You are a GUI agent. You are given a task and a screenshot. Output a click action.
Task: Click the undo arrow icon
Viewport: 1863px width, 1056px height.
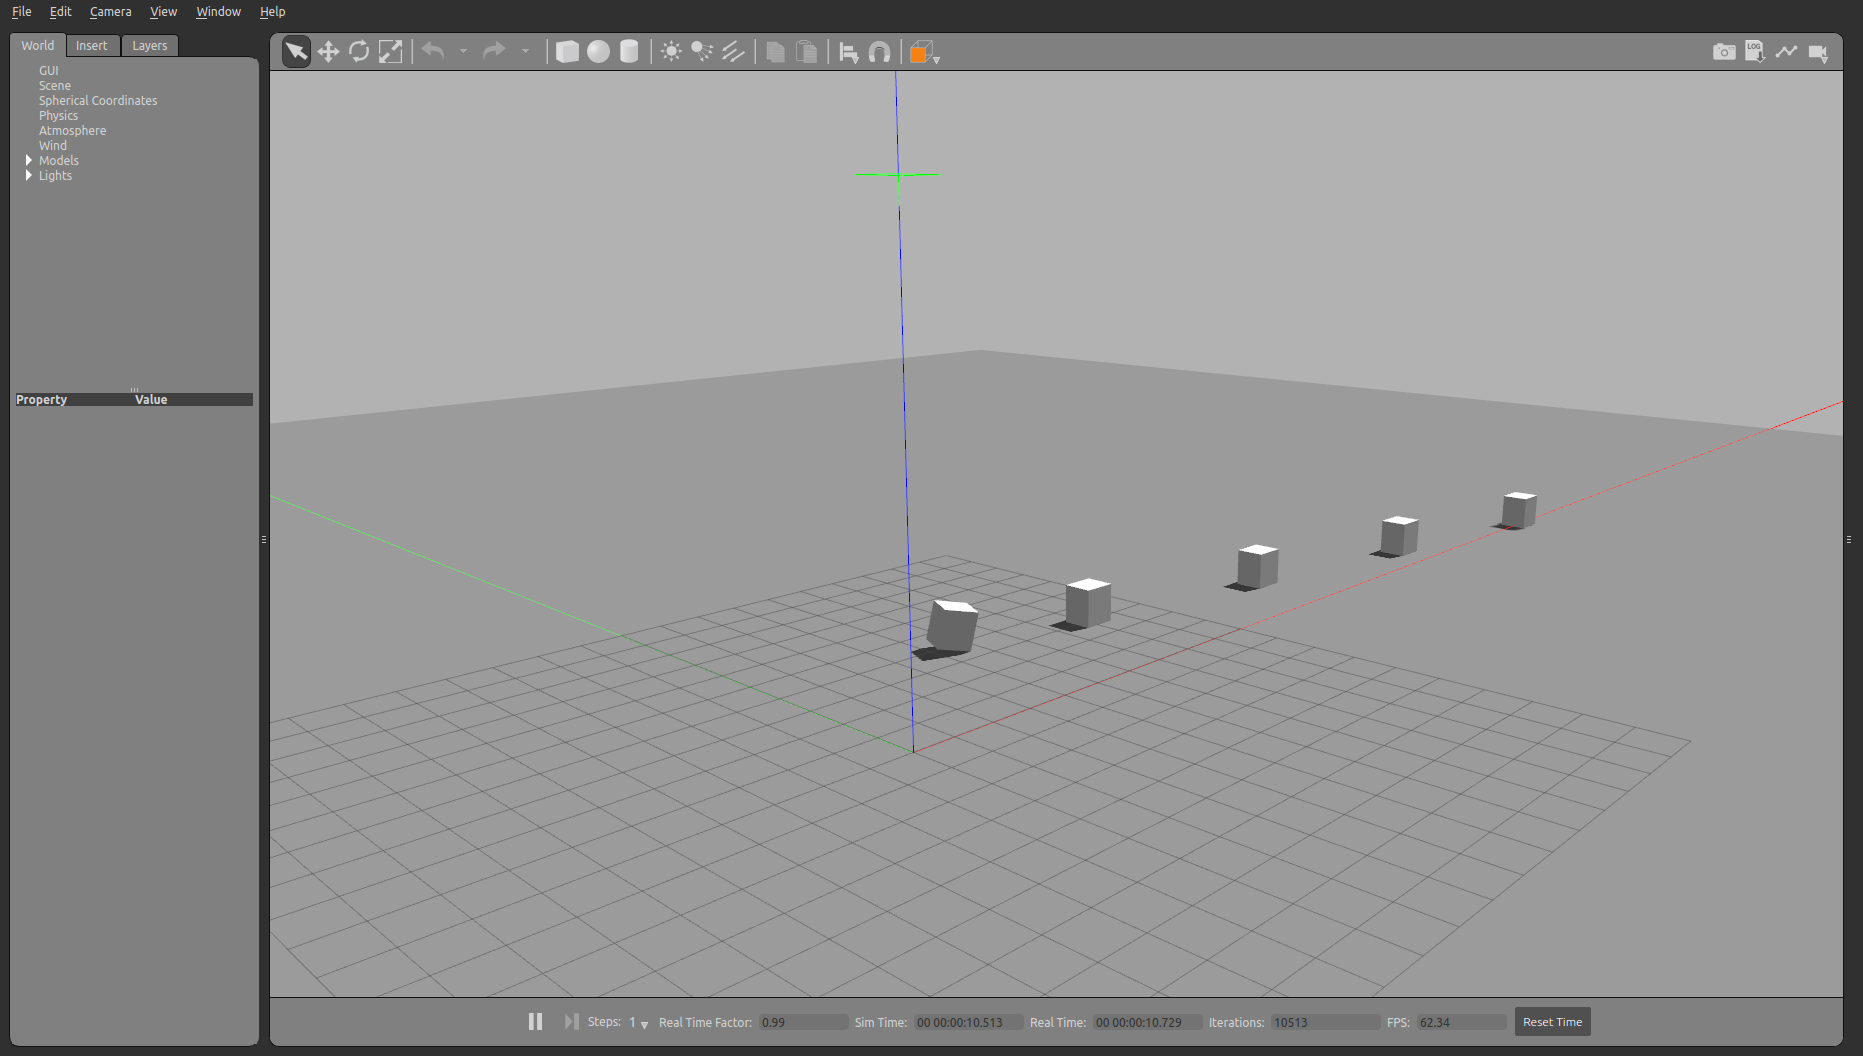point(433,51)
